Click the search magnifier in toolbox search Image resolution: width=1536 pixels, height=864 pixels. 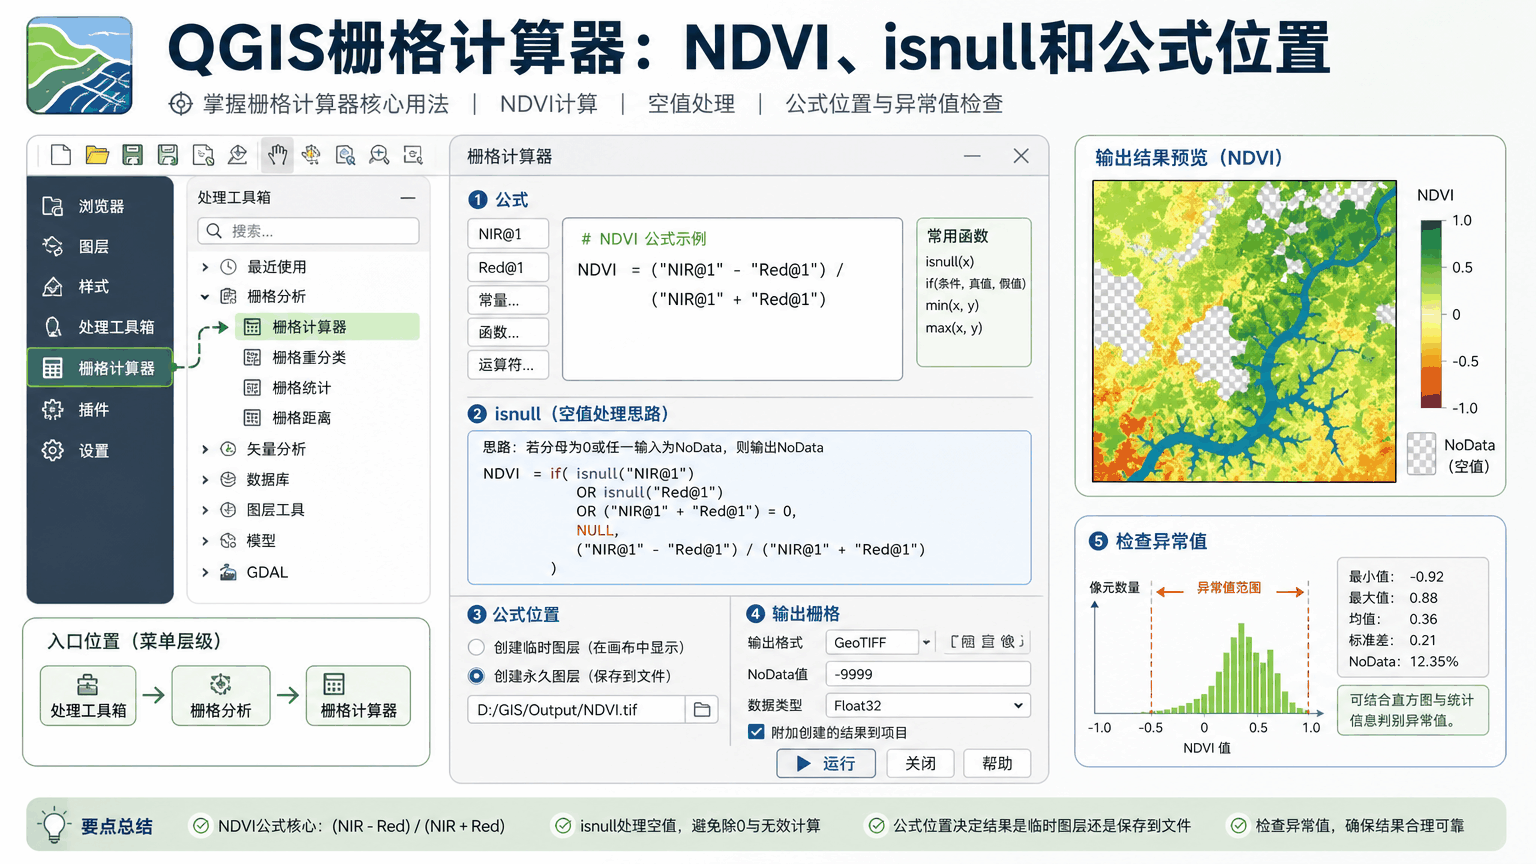(214, 231)
